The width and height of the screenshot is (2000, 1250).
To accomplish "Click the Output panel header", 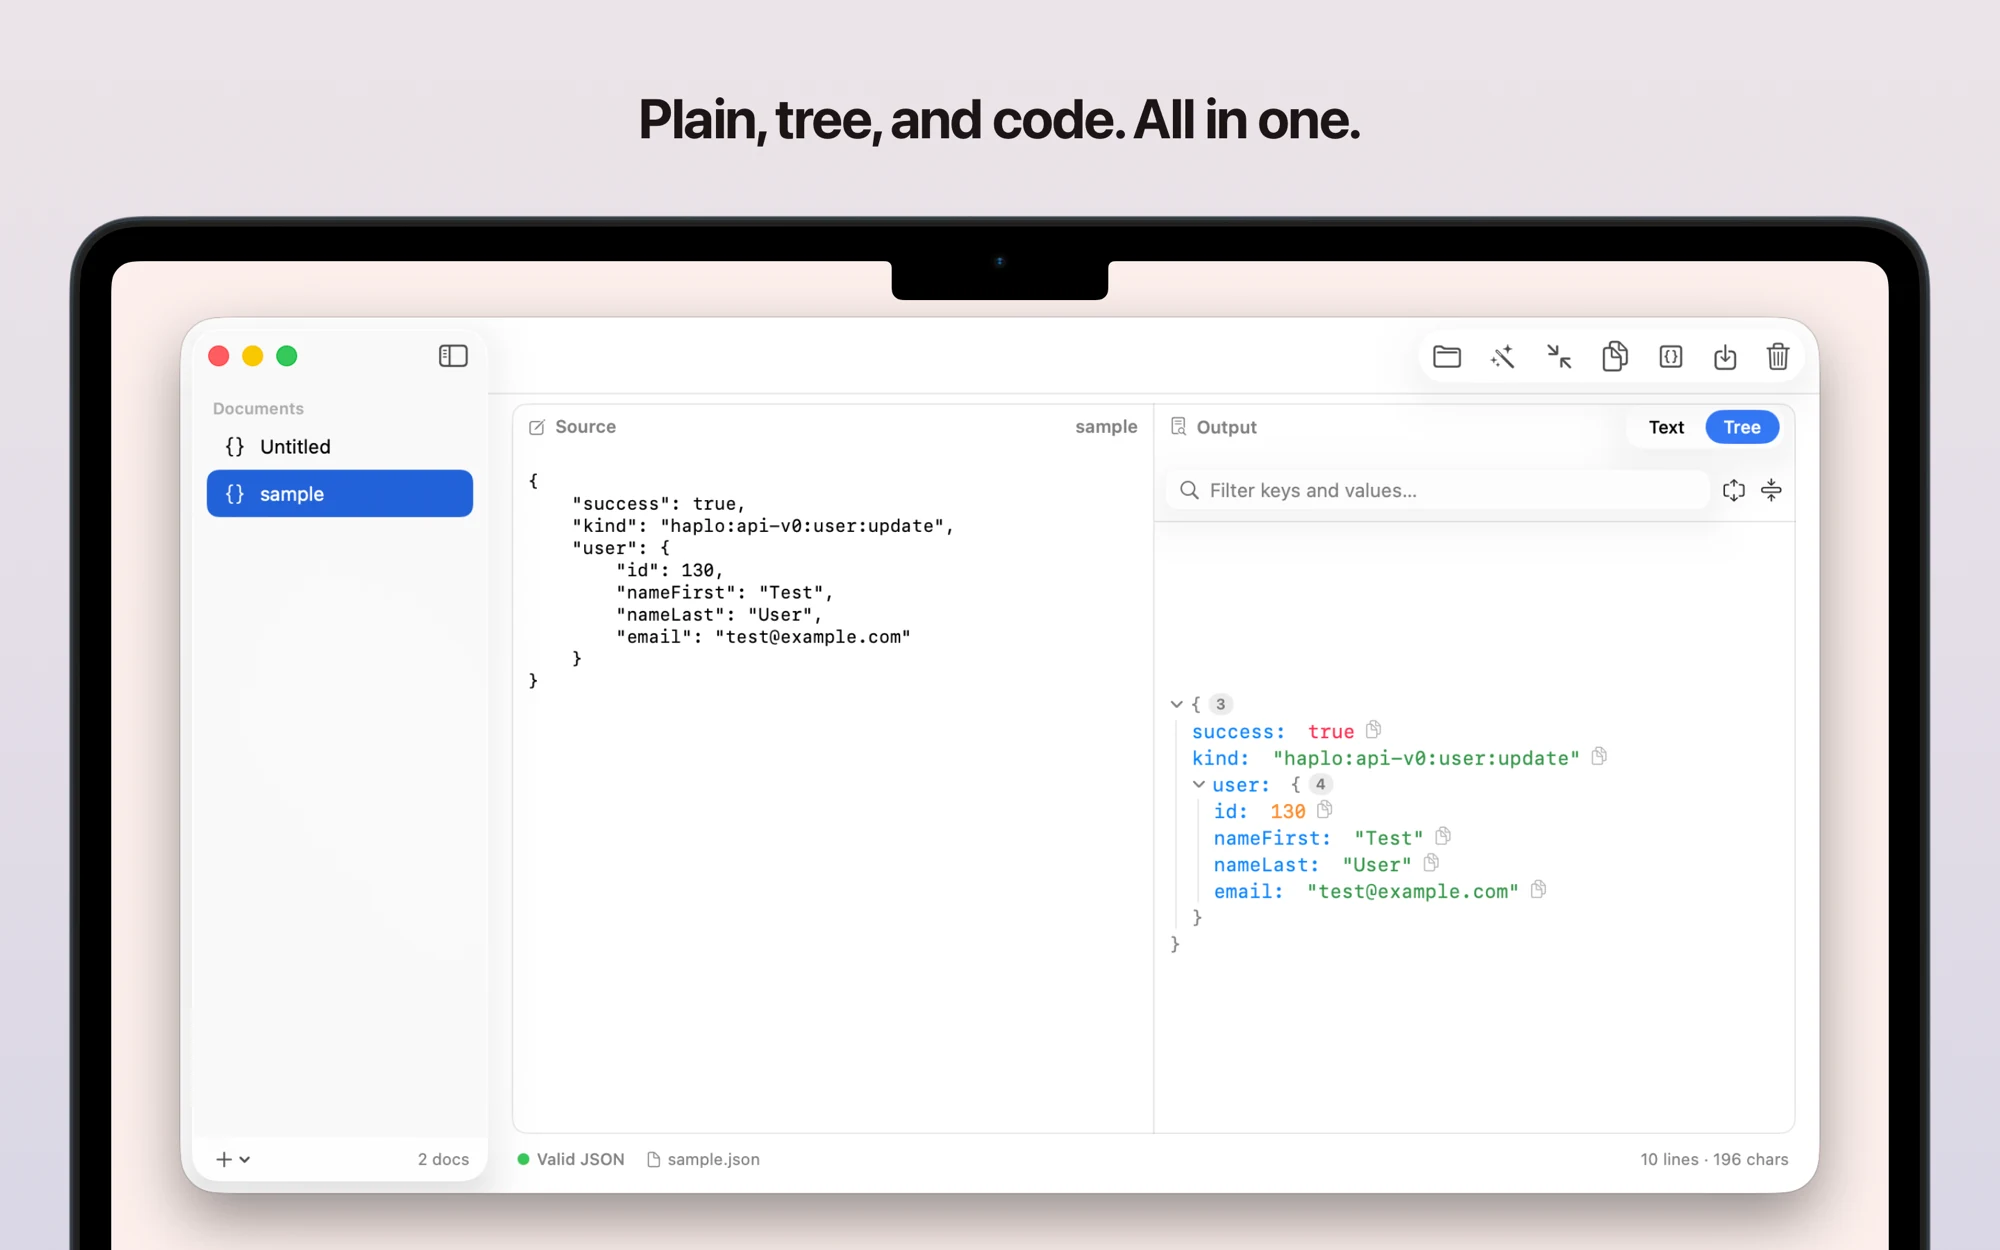I will [1214, 427].
